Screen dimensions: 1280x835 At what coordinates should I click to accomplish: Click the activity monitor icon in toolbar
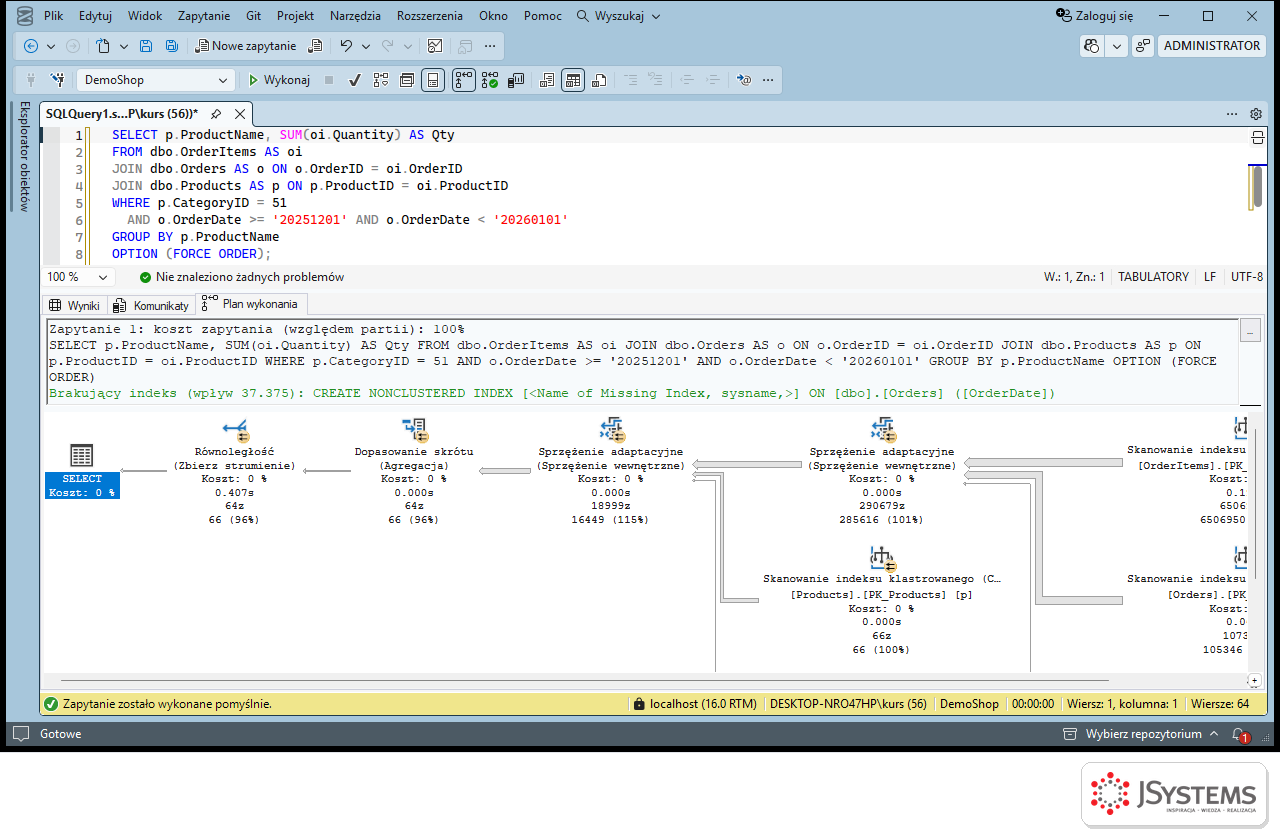click(435, 46)
